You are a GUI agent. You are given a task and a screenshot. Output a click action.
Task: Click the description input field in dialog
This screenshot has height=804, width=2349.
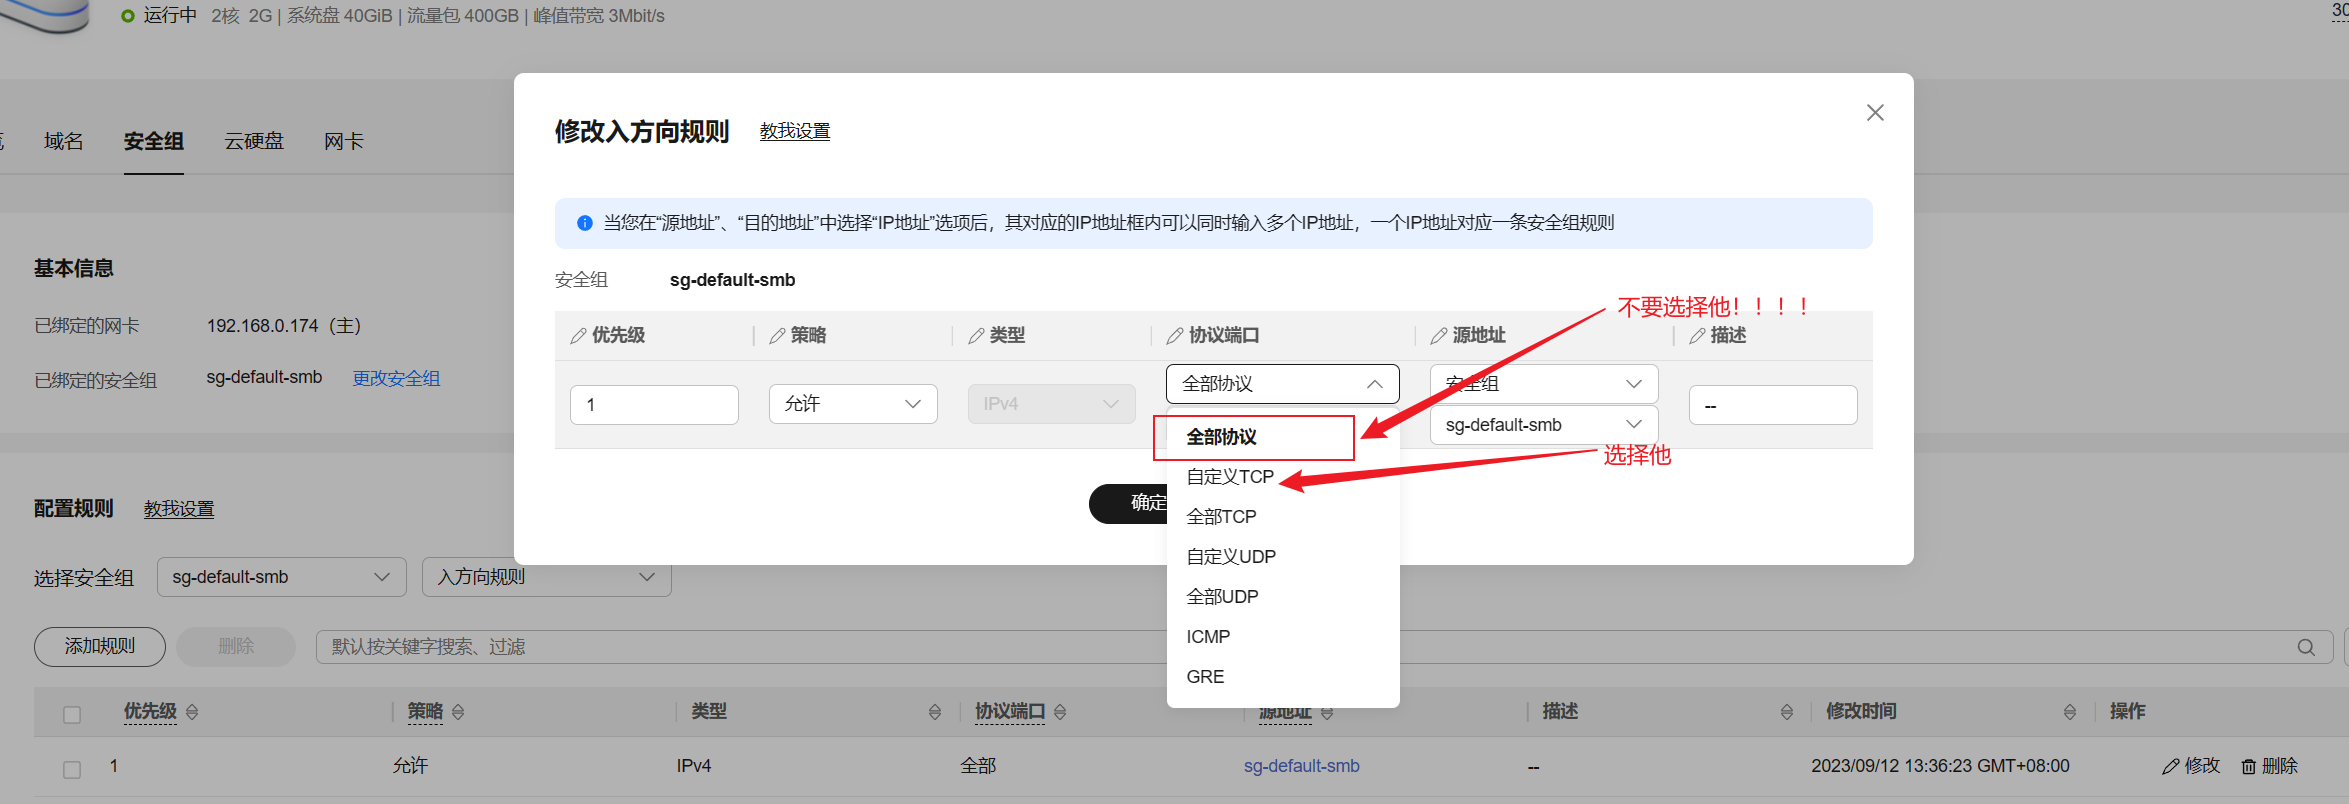(x=1773, y=405)
